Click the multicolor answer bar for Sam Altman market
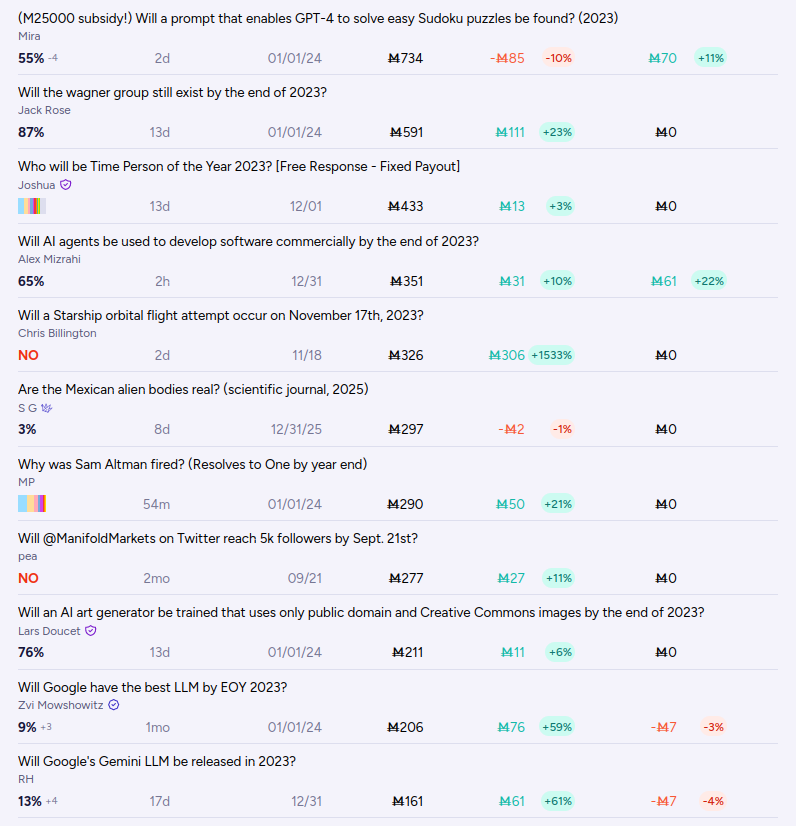Viewport: 796px width, 826px height. 32,504
